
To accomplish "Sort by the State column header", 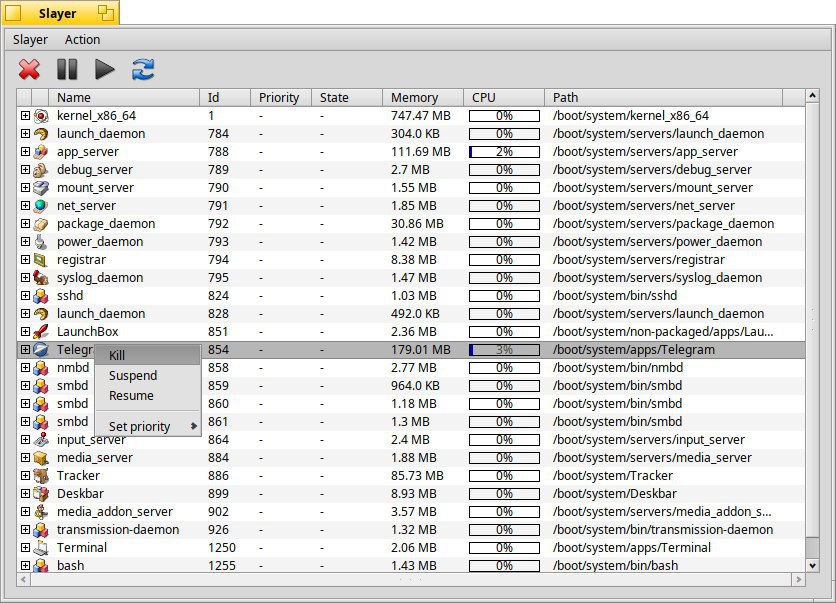I will (x=347, y=98).
